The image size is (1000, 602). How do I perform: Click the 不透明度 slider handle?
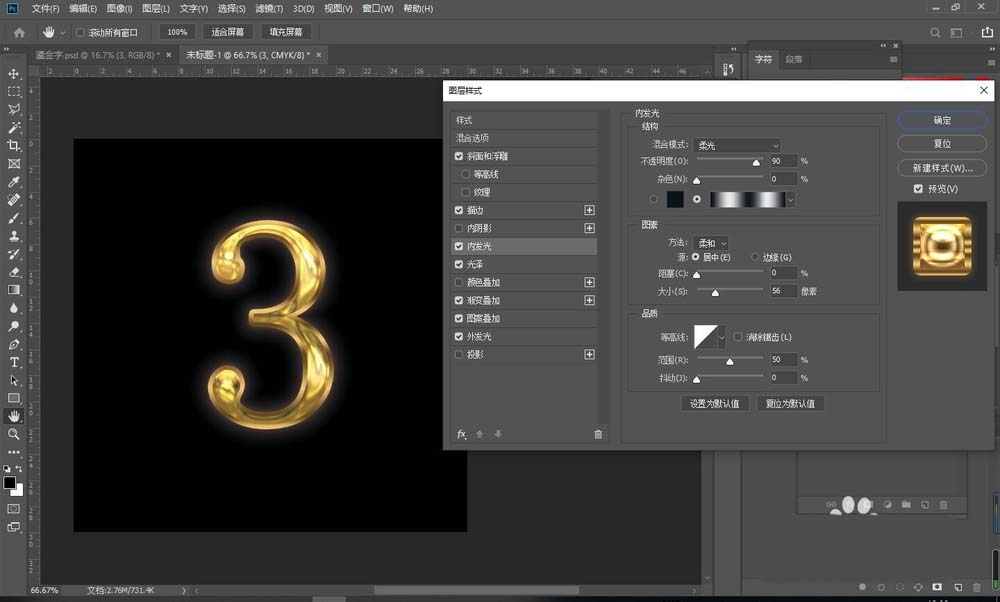[x=756, y=163]
